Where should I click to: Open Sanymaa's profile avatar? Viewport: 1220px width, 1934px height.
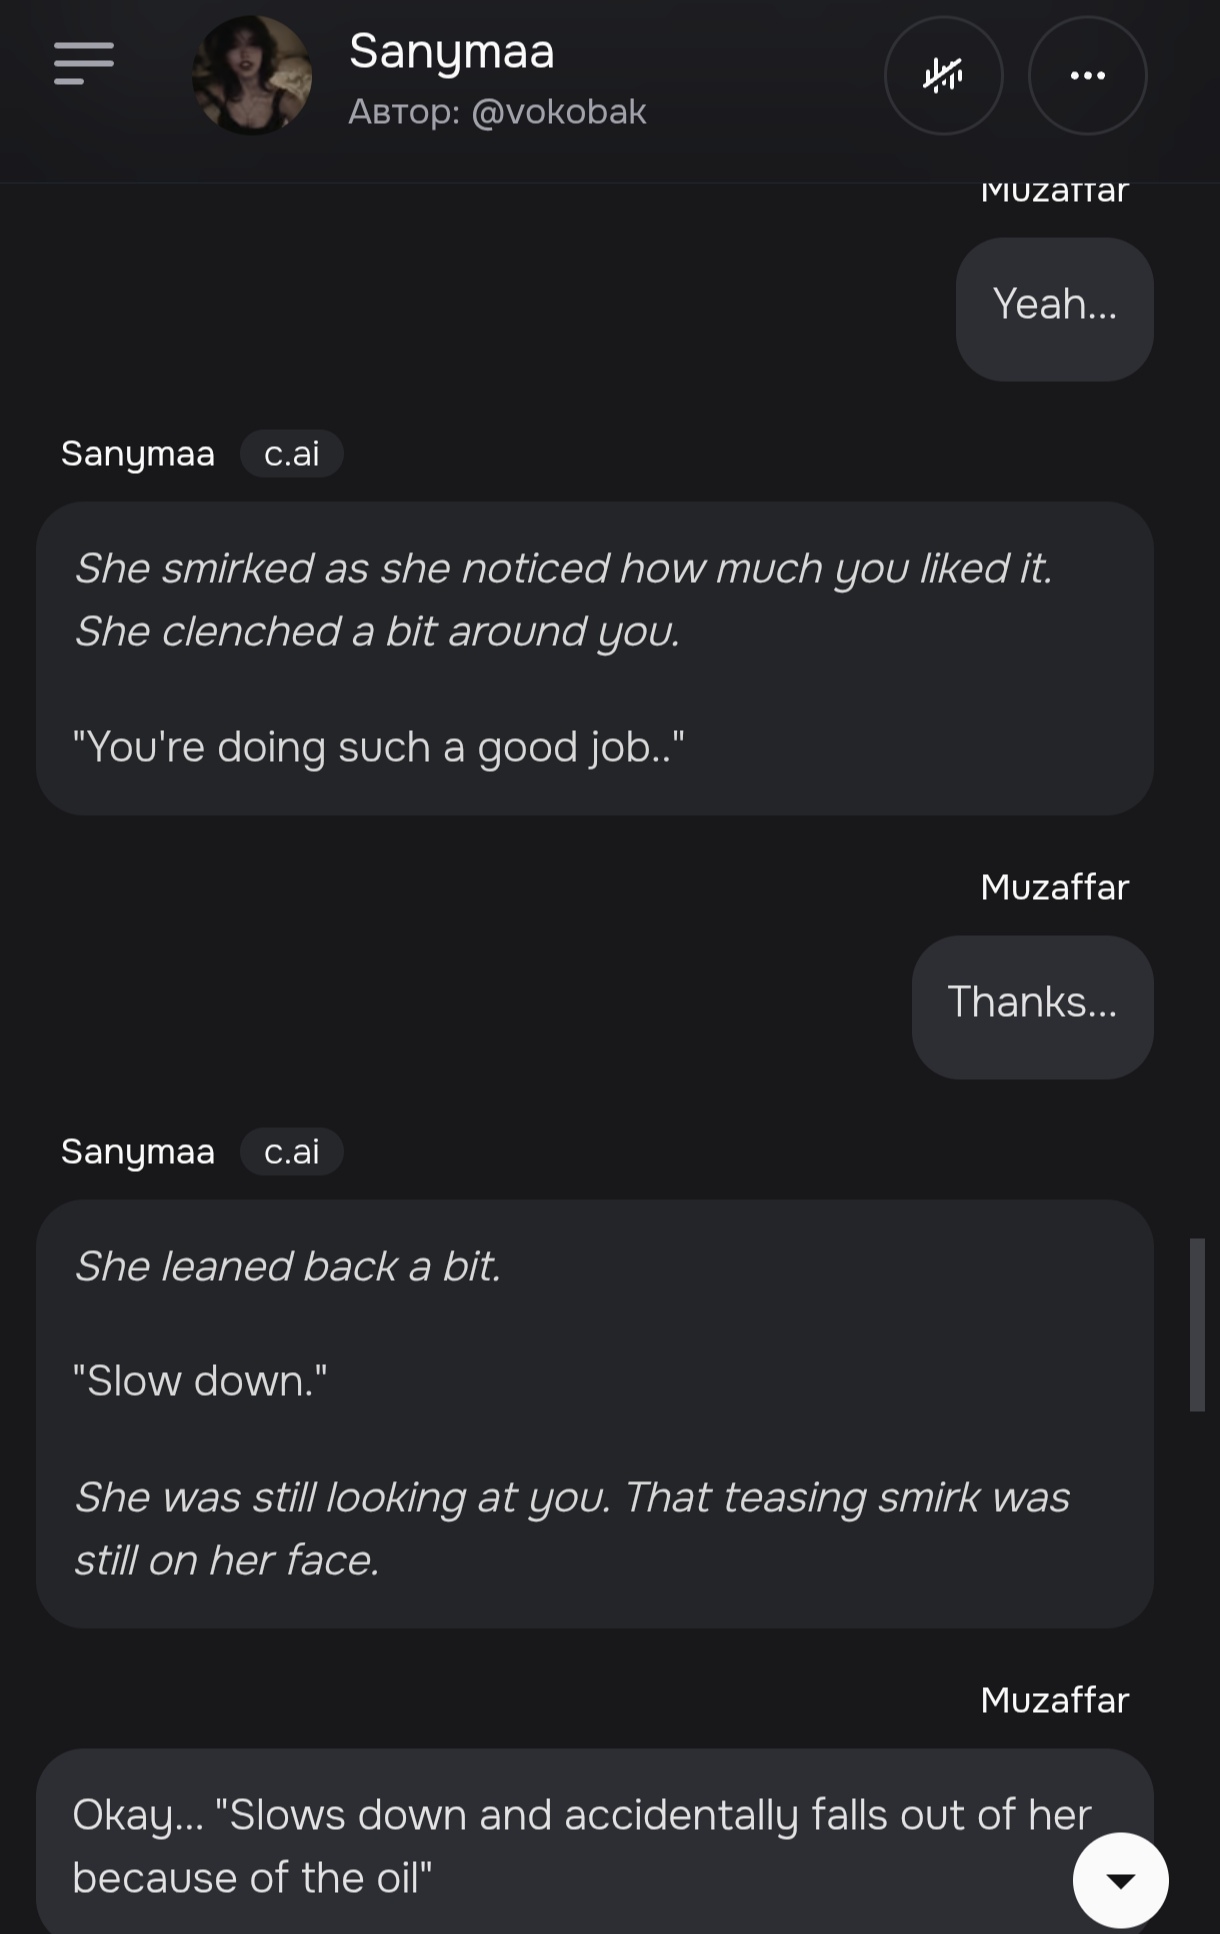tap(252, 75)
